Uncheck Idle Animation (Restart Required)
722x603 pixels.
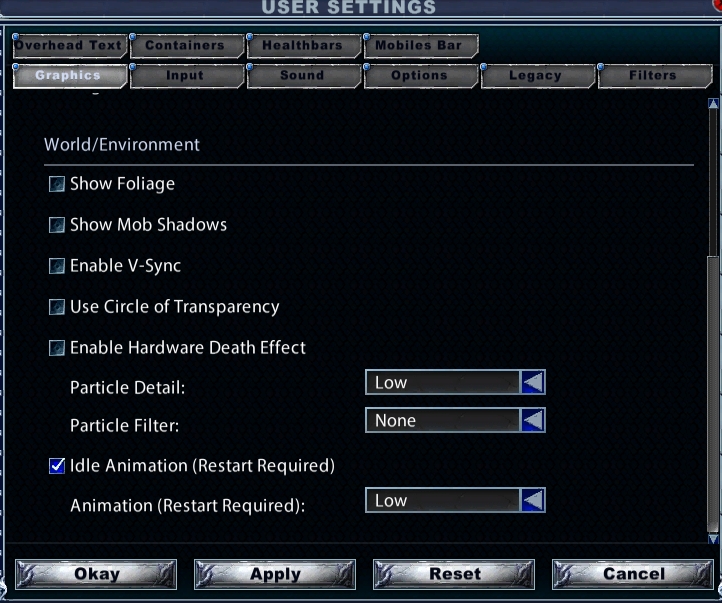pyautogui.click(x=57, y=466)
